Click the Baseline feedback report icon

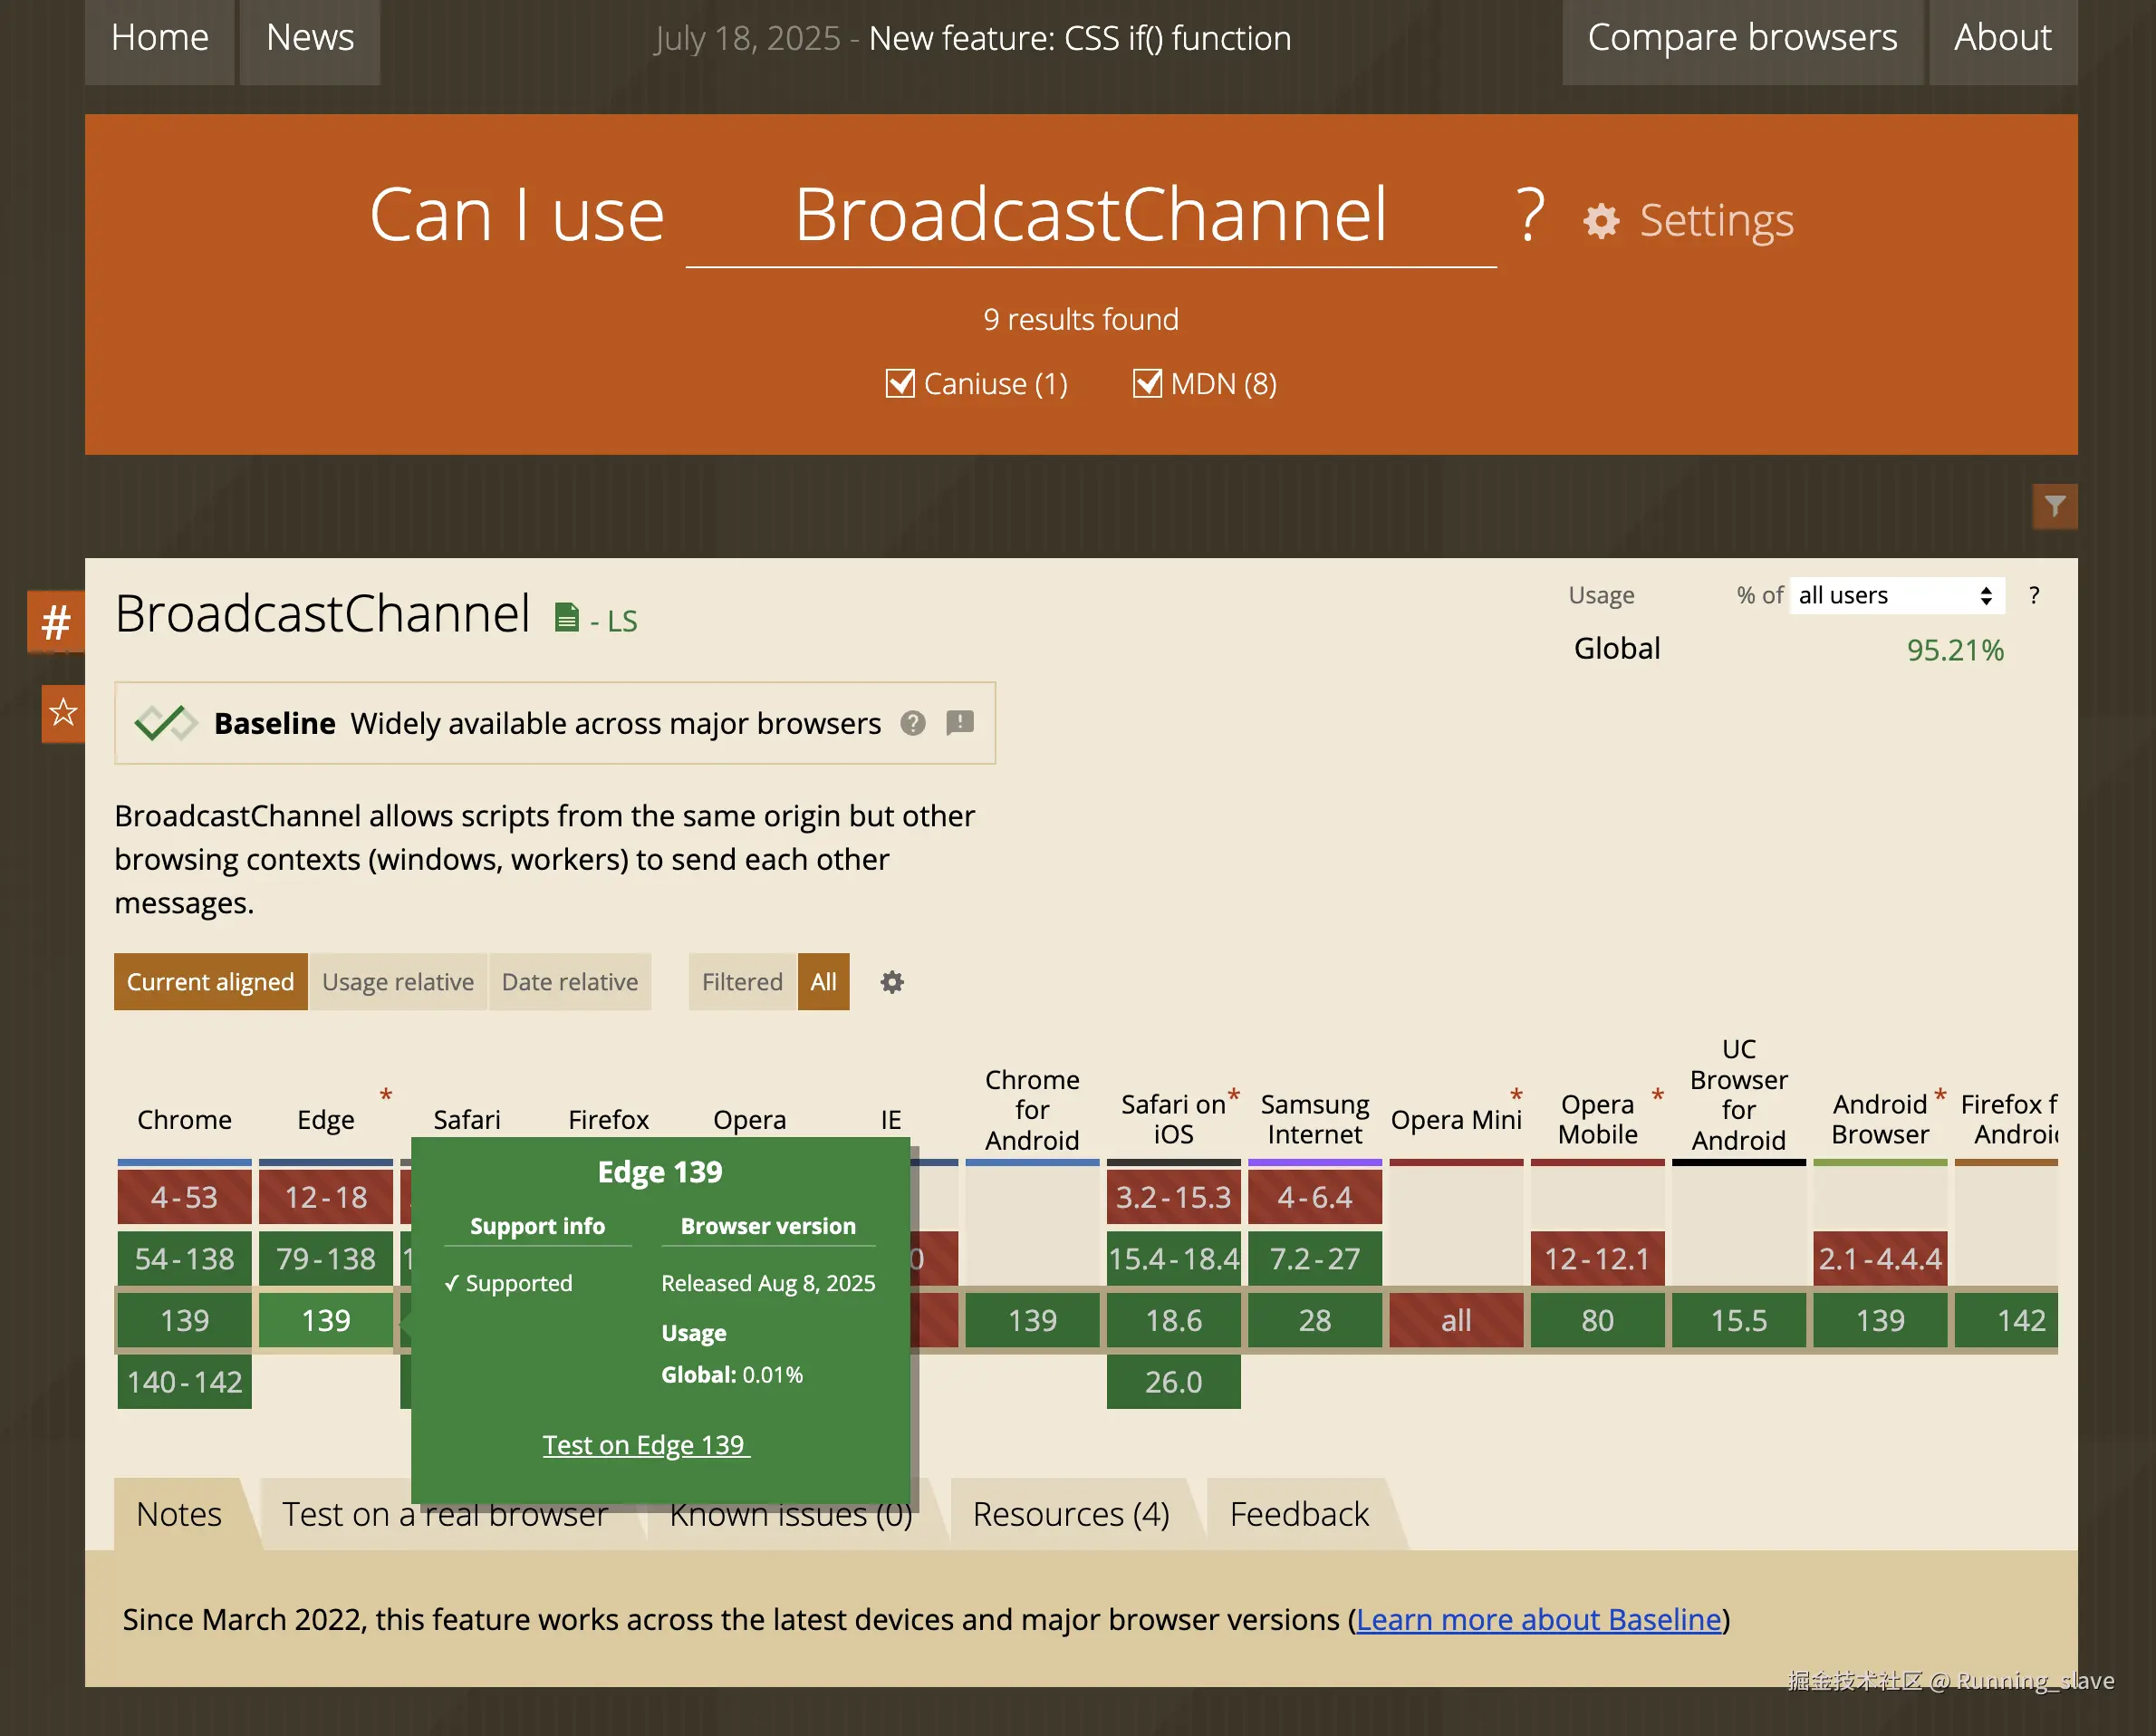[x=960, y=723]
